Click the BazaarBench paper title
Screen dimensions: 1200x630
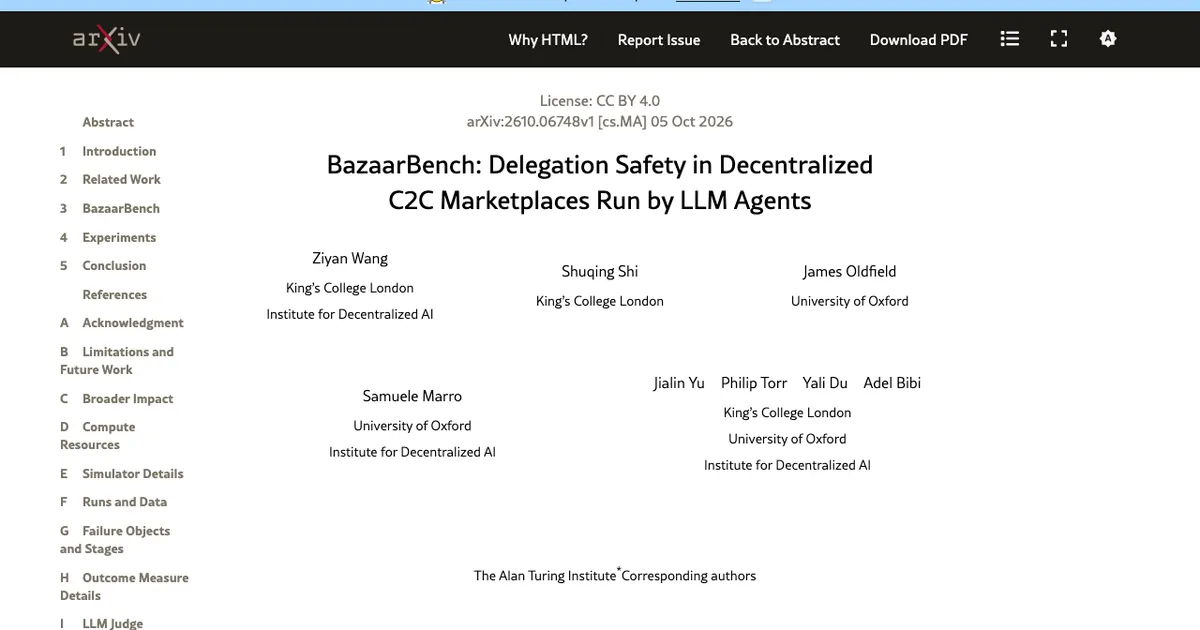click(x=600, y=182)
